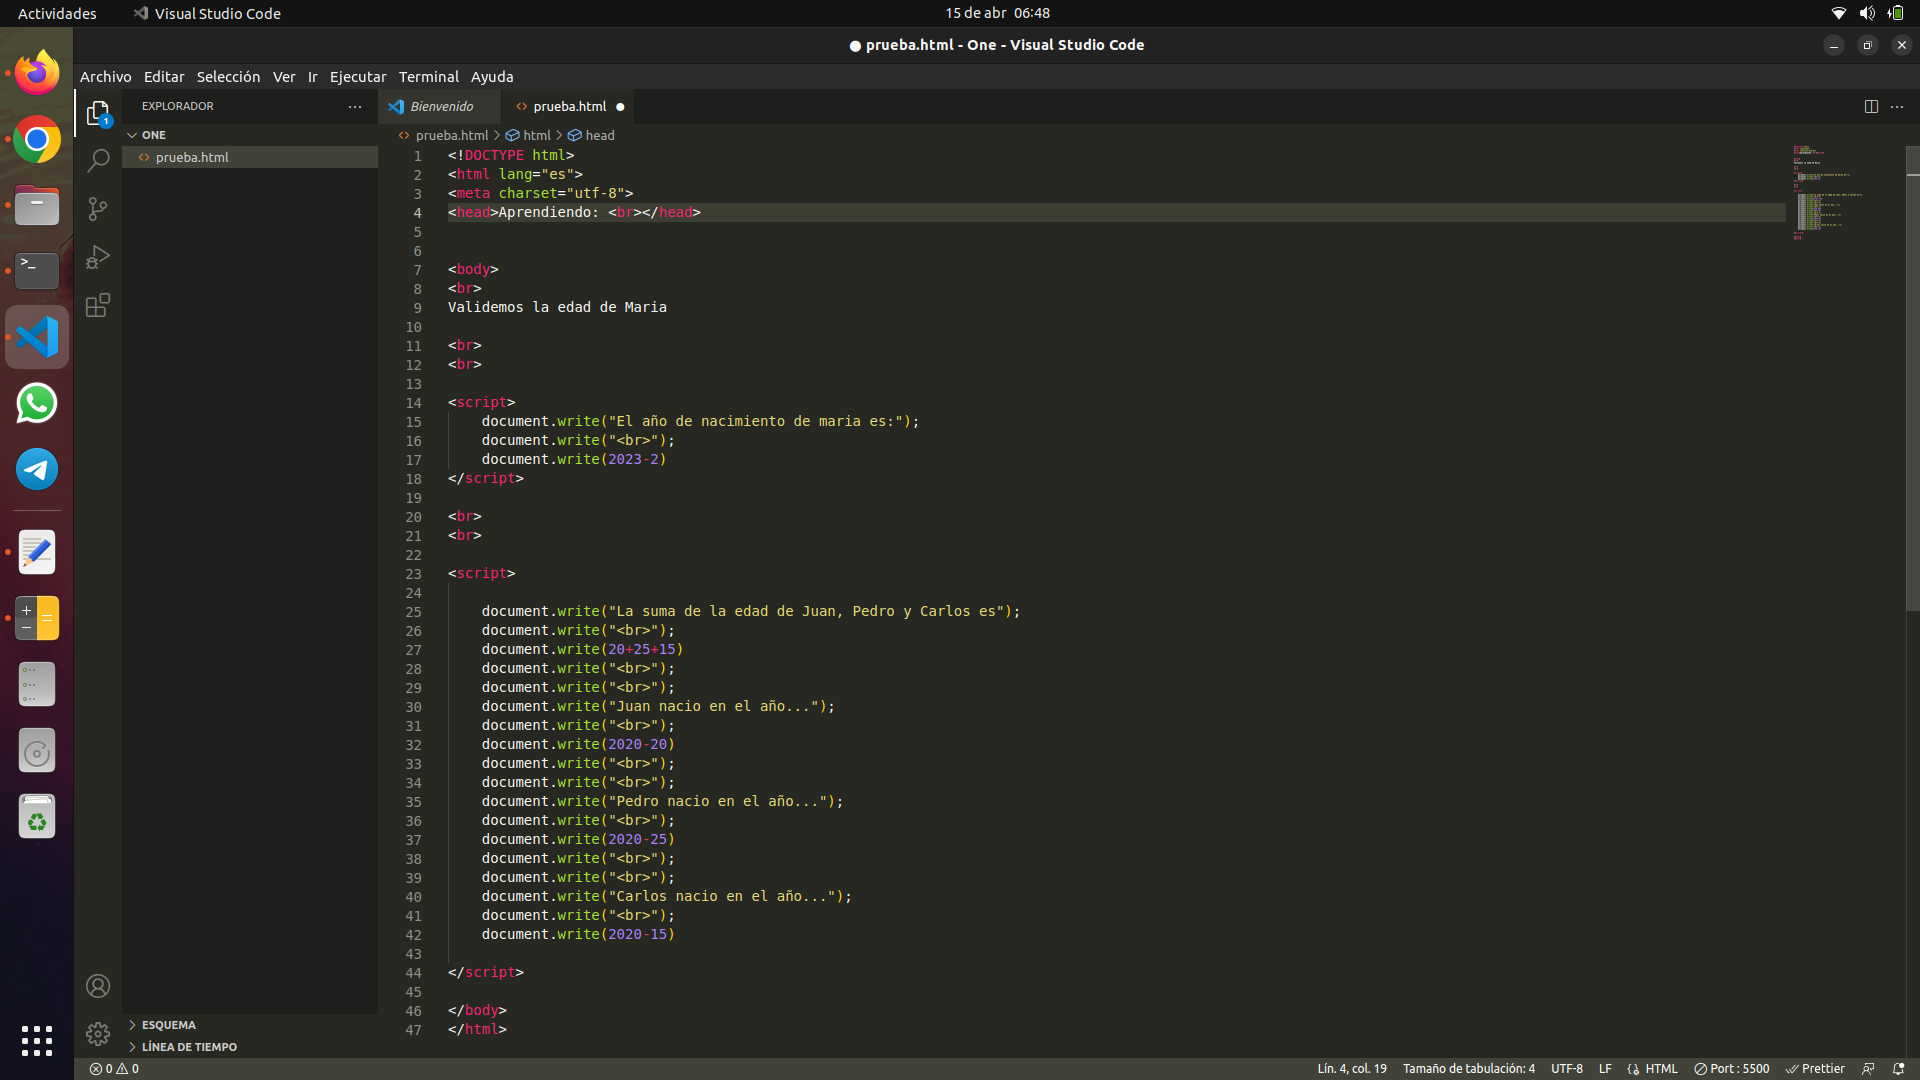Viewport: 1920px width, 1080px height.
Task: Open the Terminal menu
Action: pos(428,77)
